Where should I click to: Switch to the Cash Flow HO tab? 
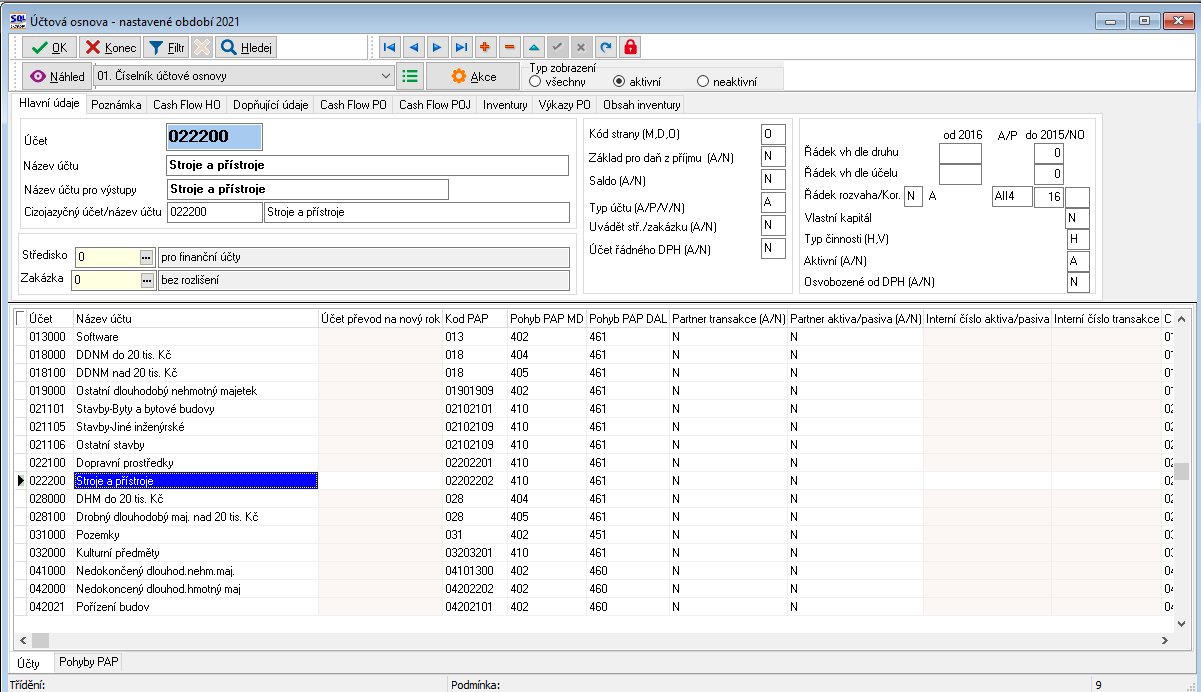pyautogui.click(x=186, y=104)
